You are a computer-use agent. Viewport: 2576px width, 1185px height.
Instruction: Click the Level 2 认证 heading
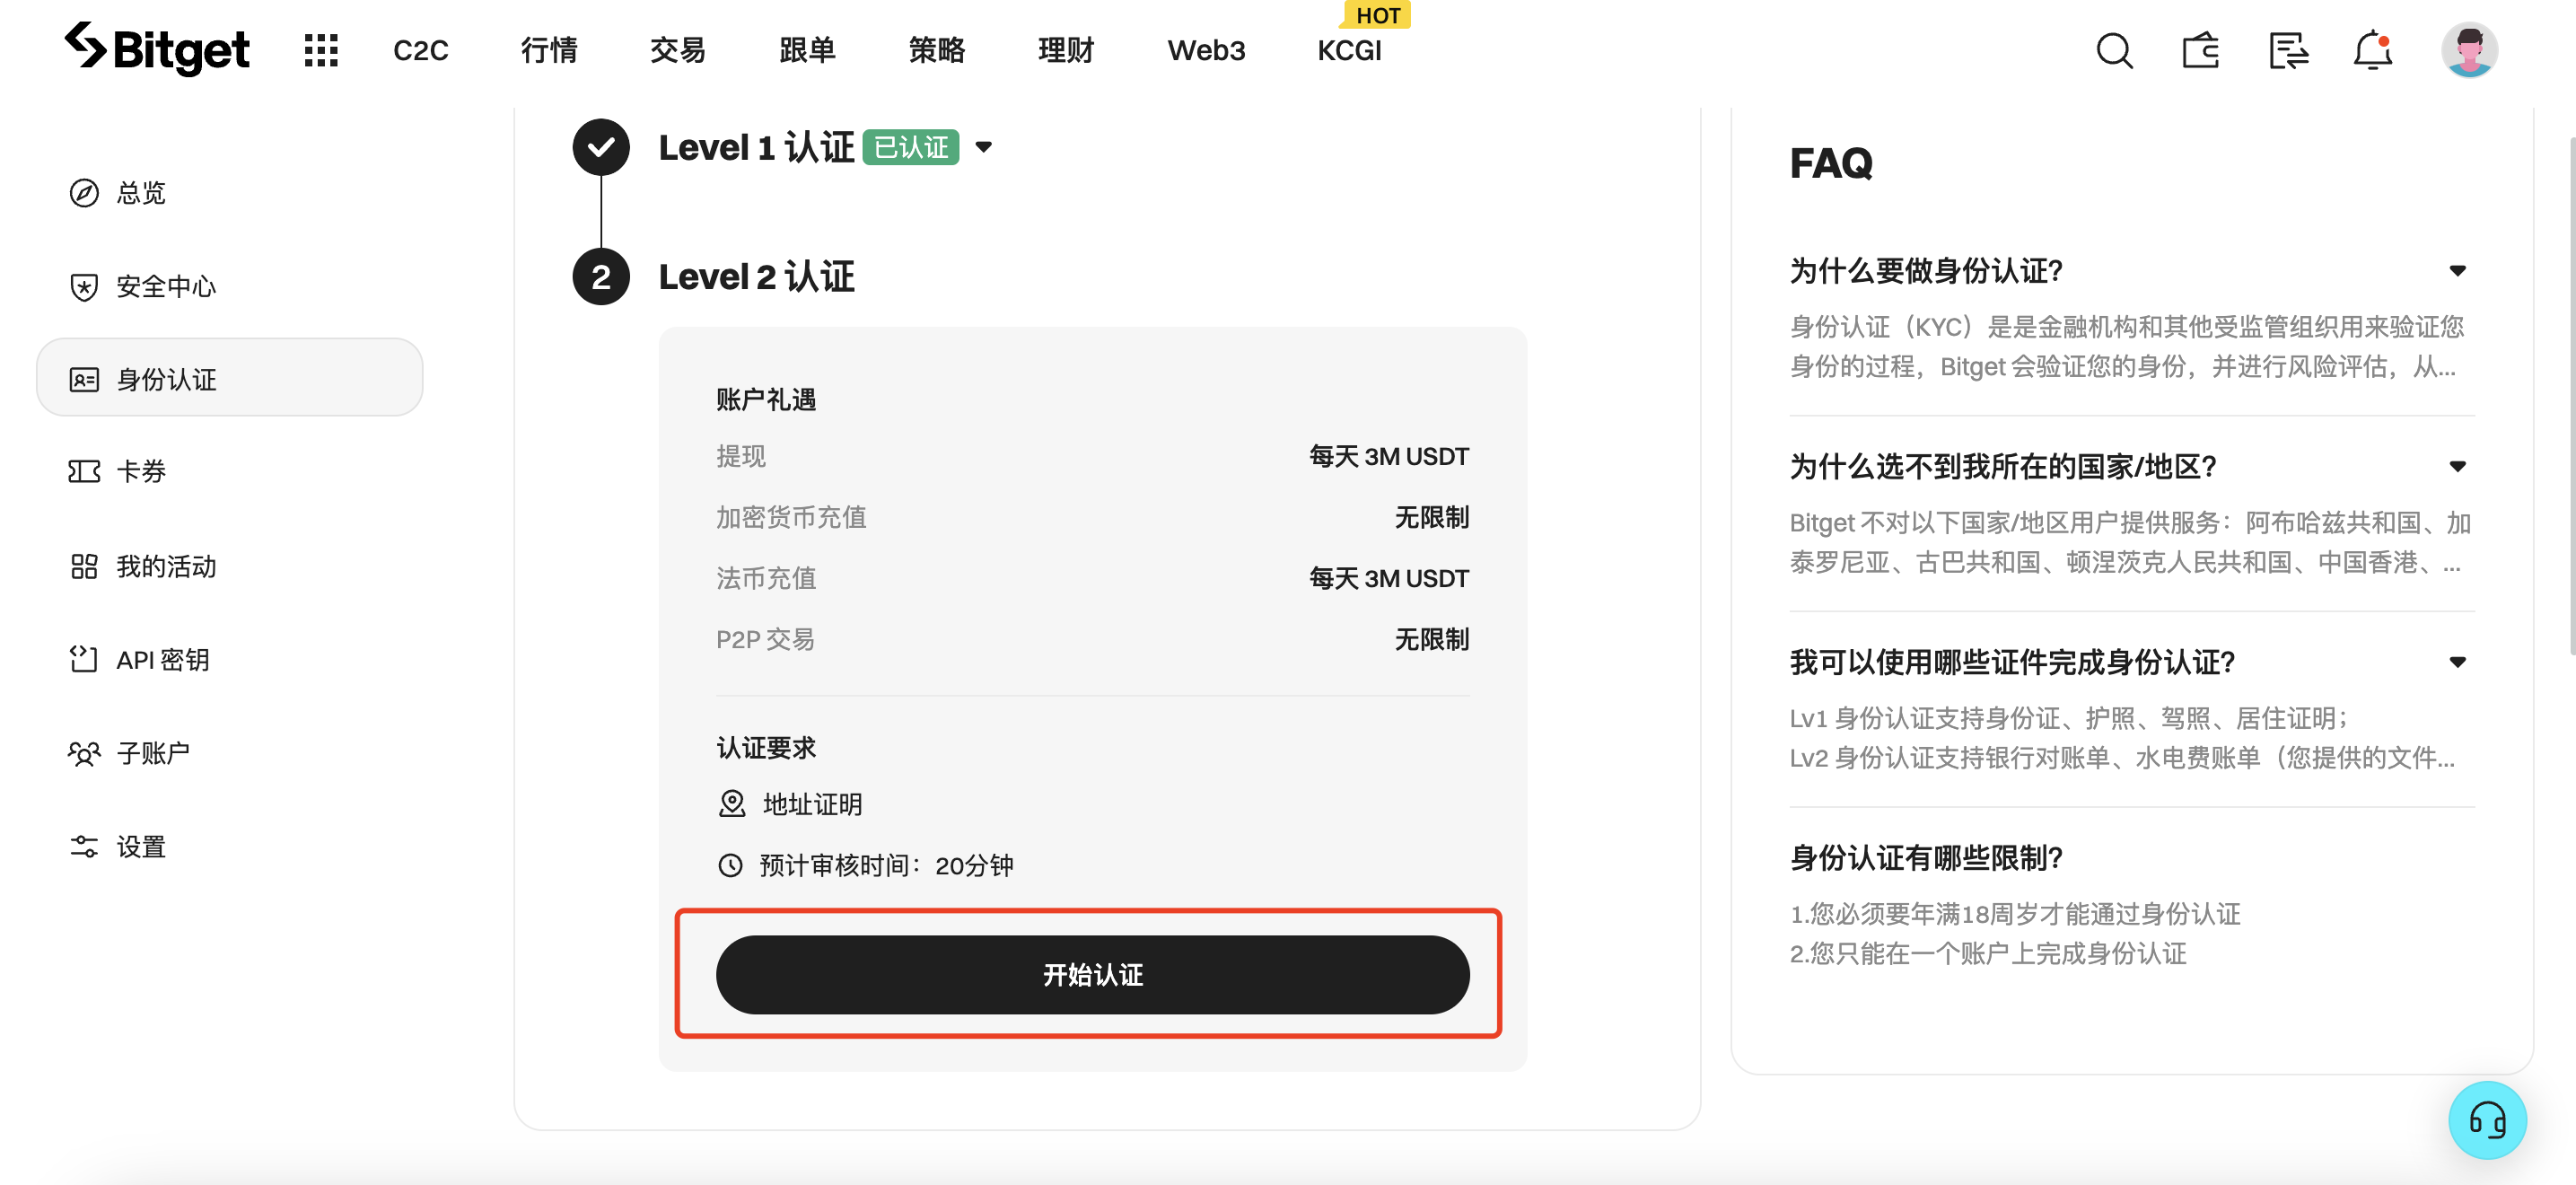tap(756, 277)
